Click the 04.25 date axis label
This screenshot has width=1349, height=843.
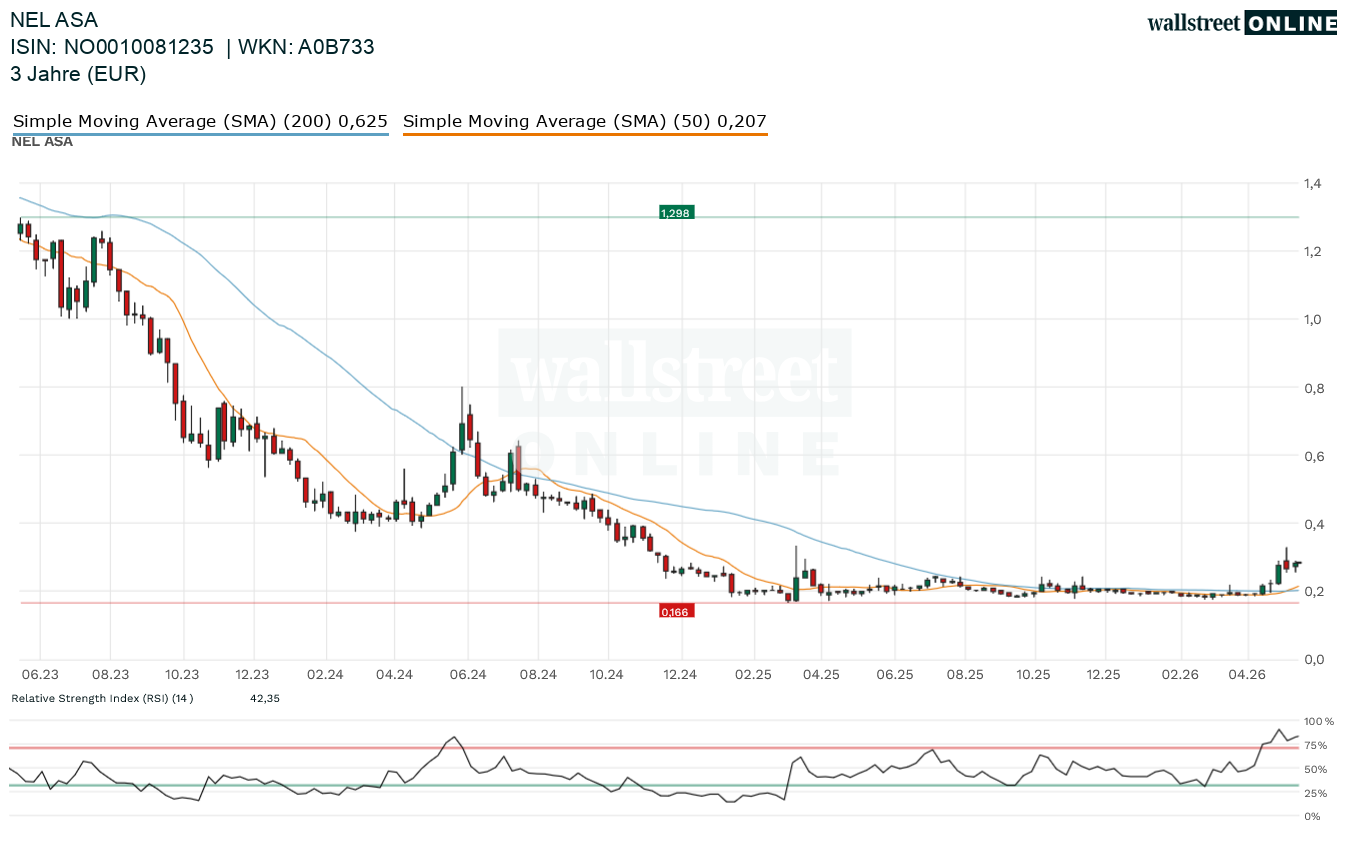821,674
